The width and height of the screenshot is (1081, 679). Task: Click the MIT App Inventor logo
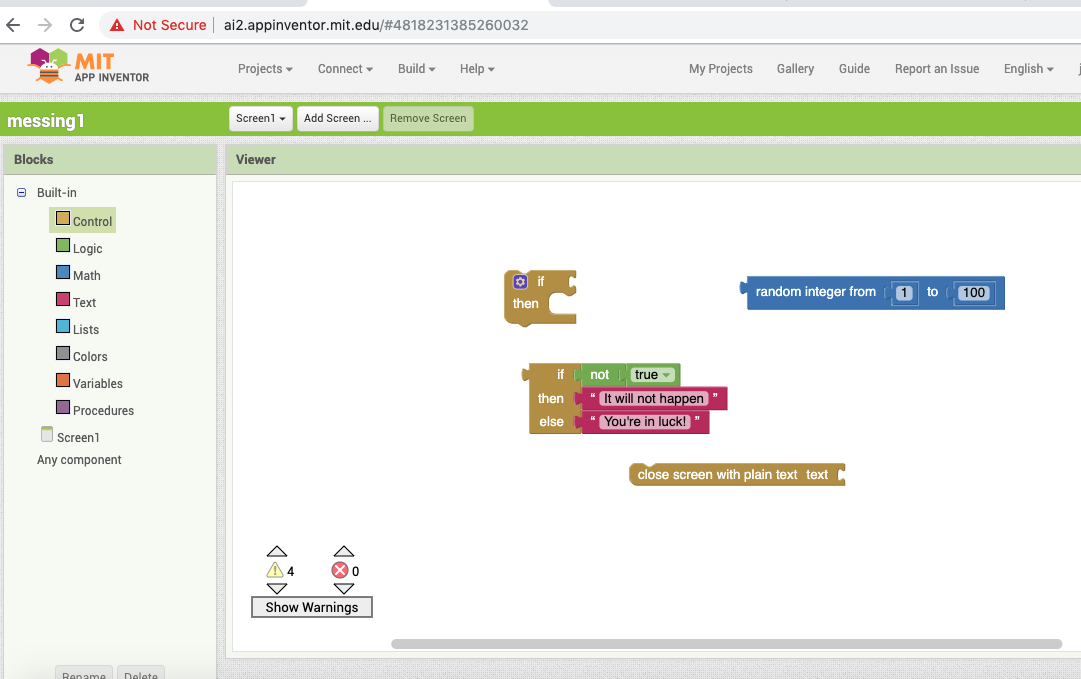[89, 67]
